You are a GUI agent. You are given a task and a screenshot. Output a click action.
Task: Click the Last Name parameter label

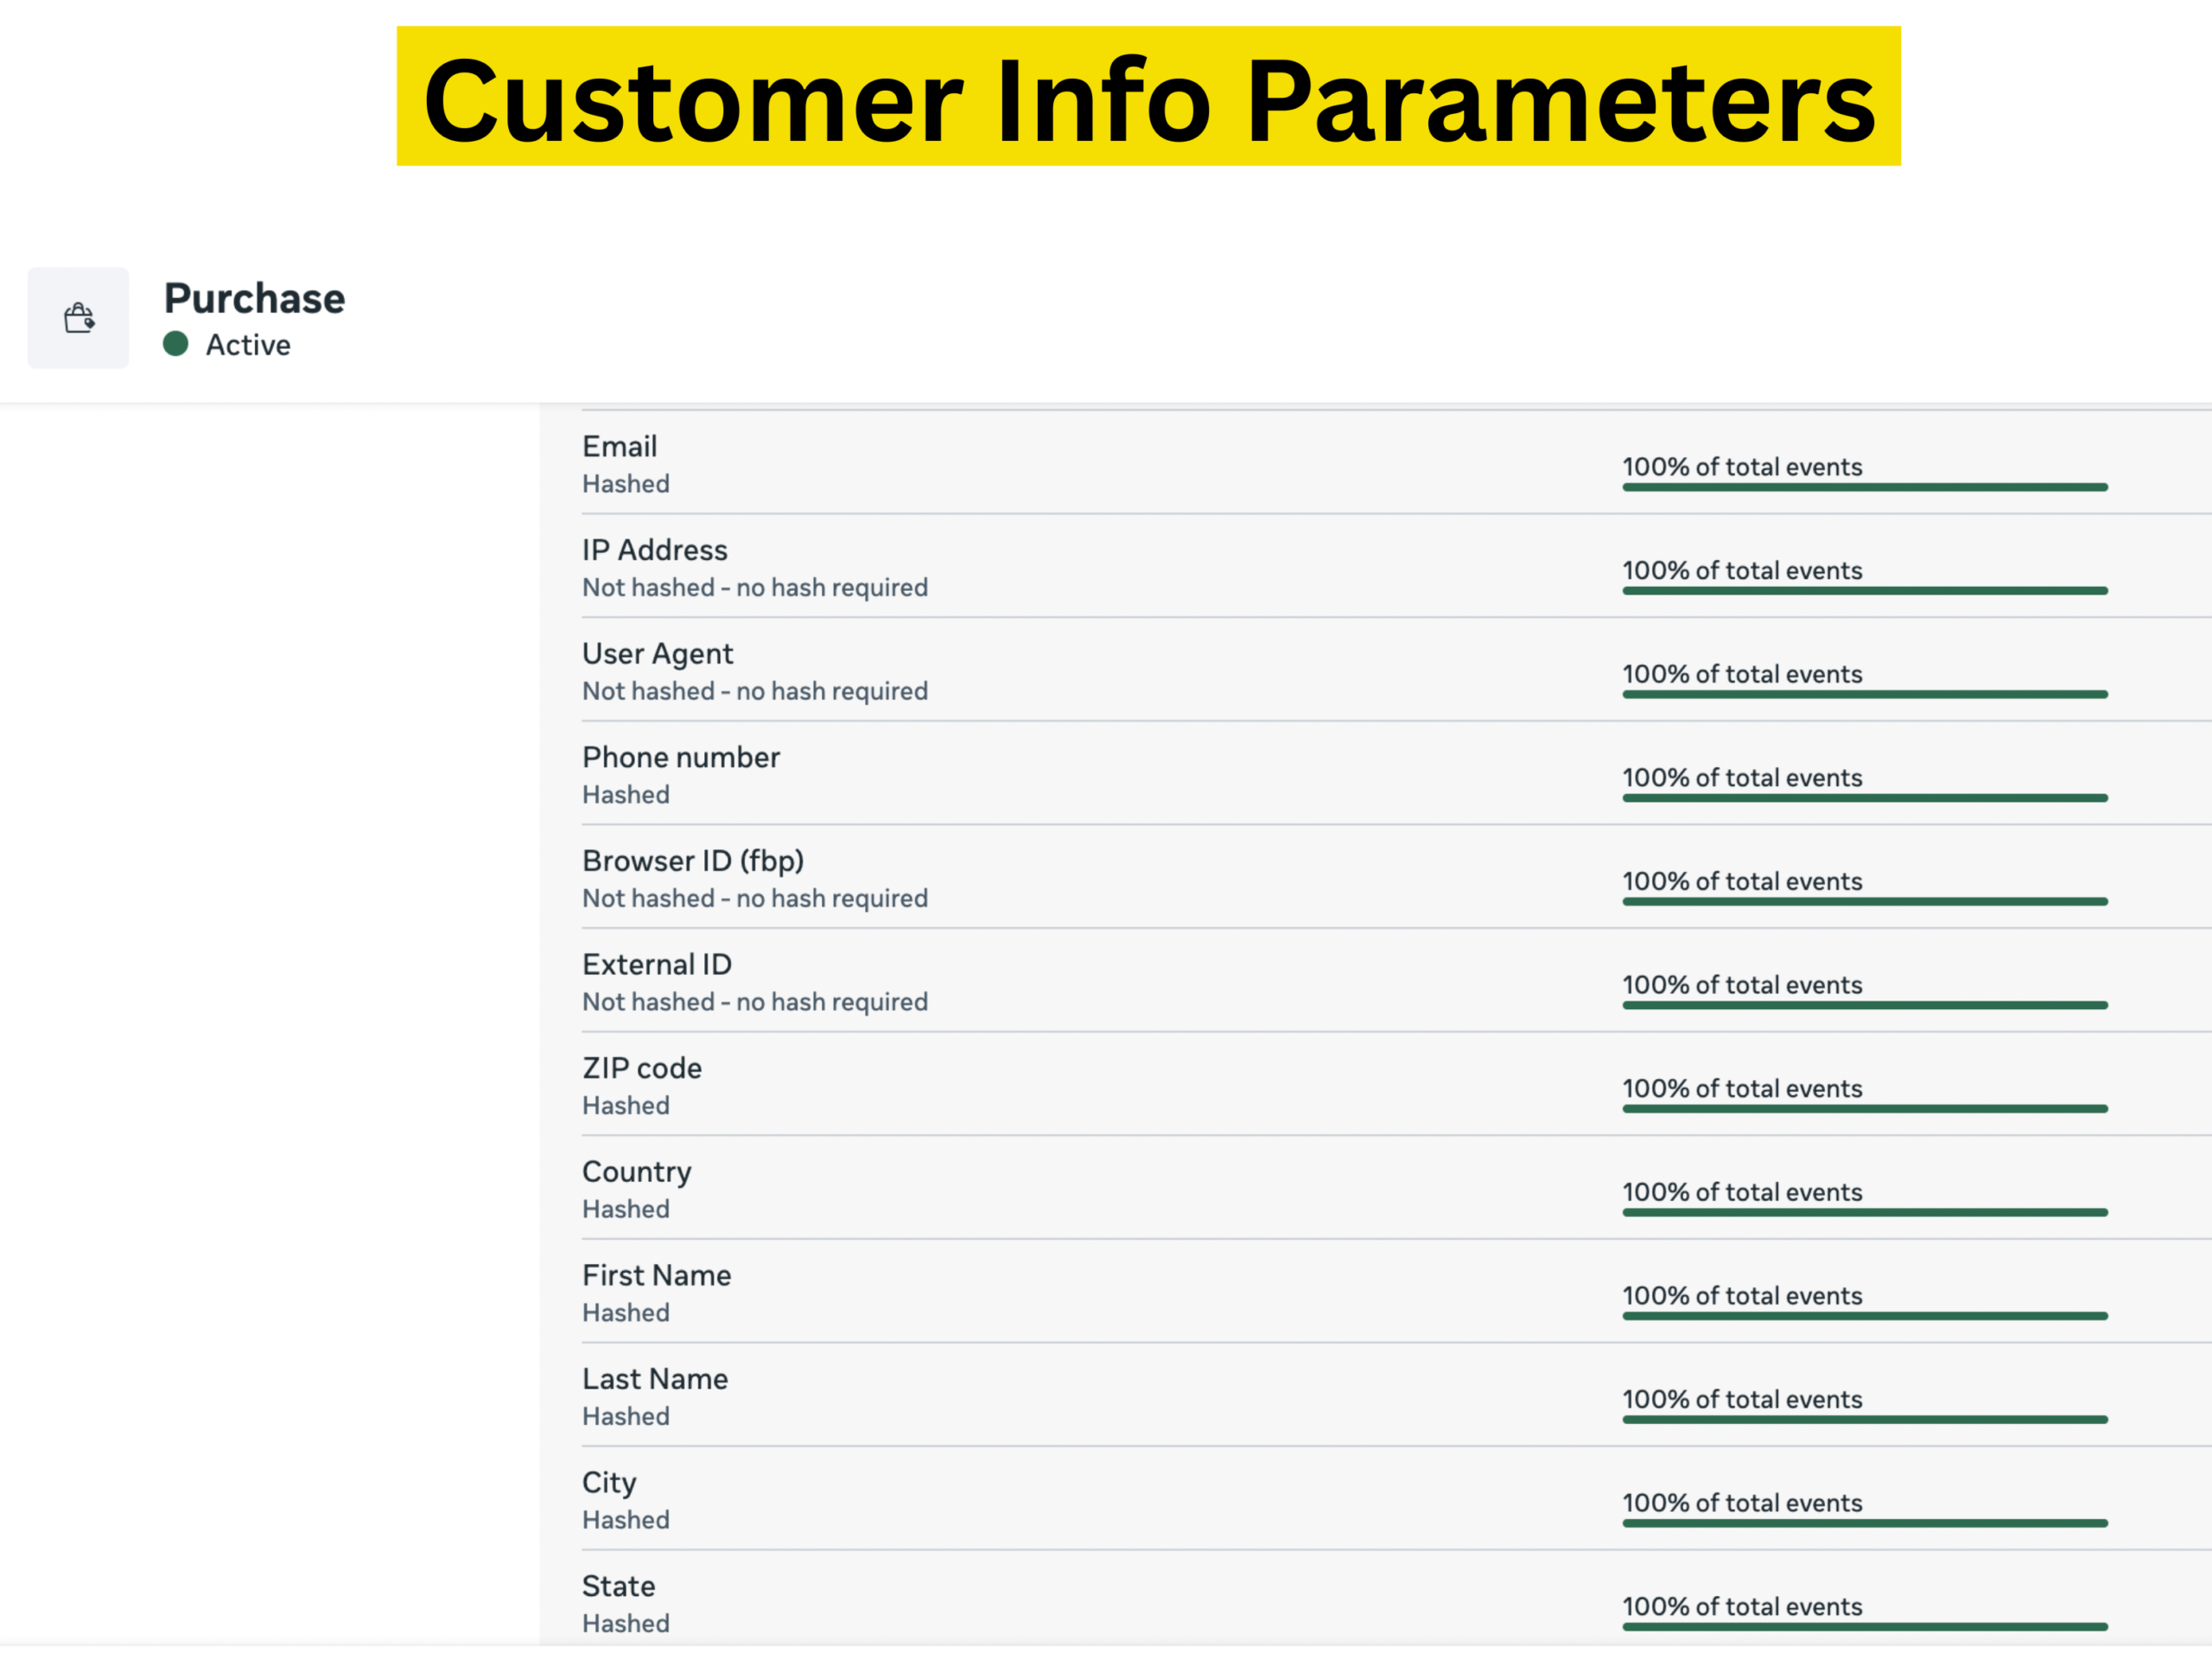click(x=654, y=1379)
